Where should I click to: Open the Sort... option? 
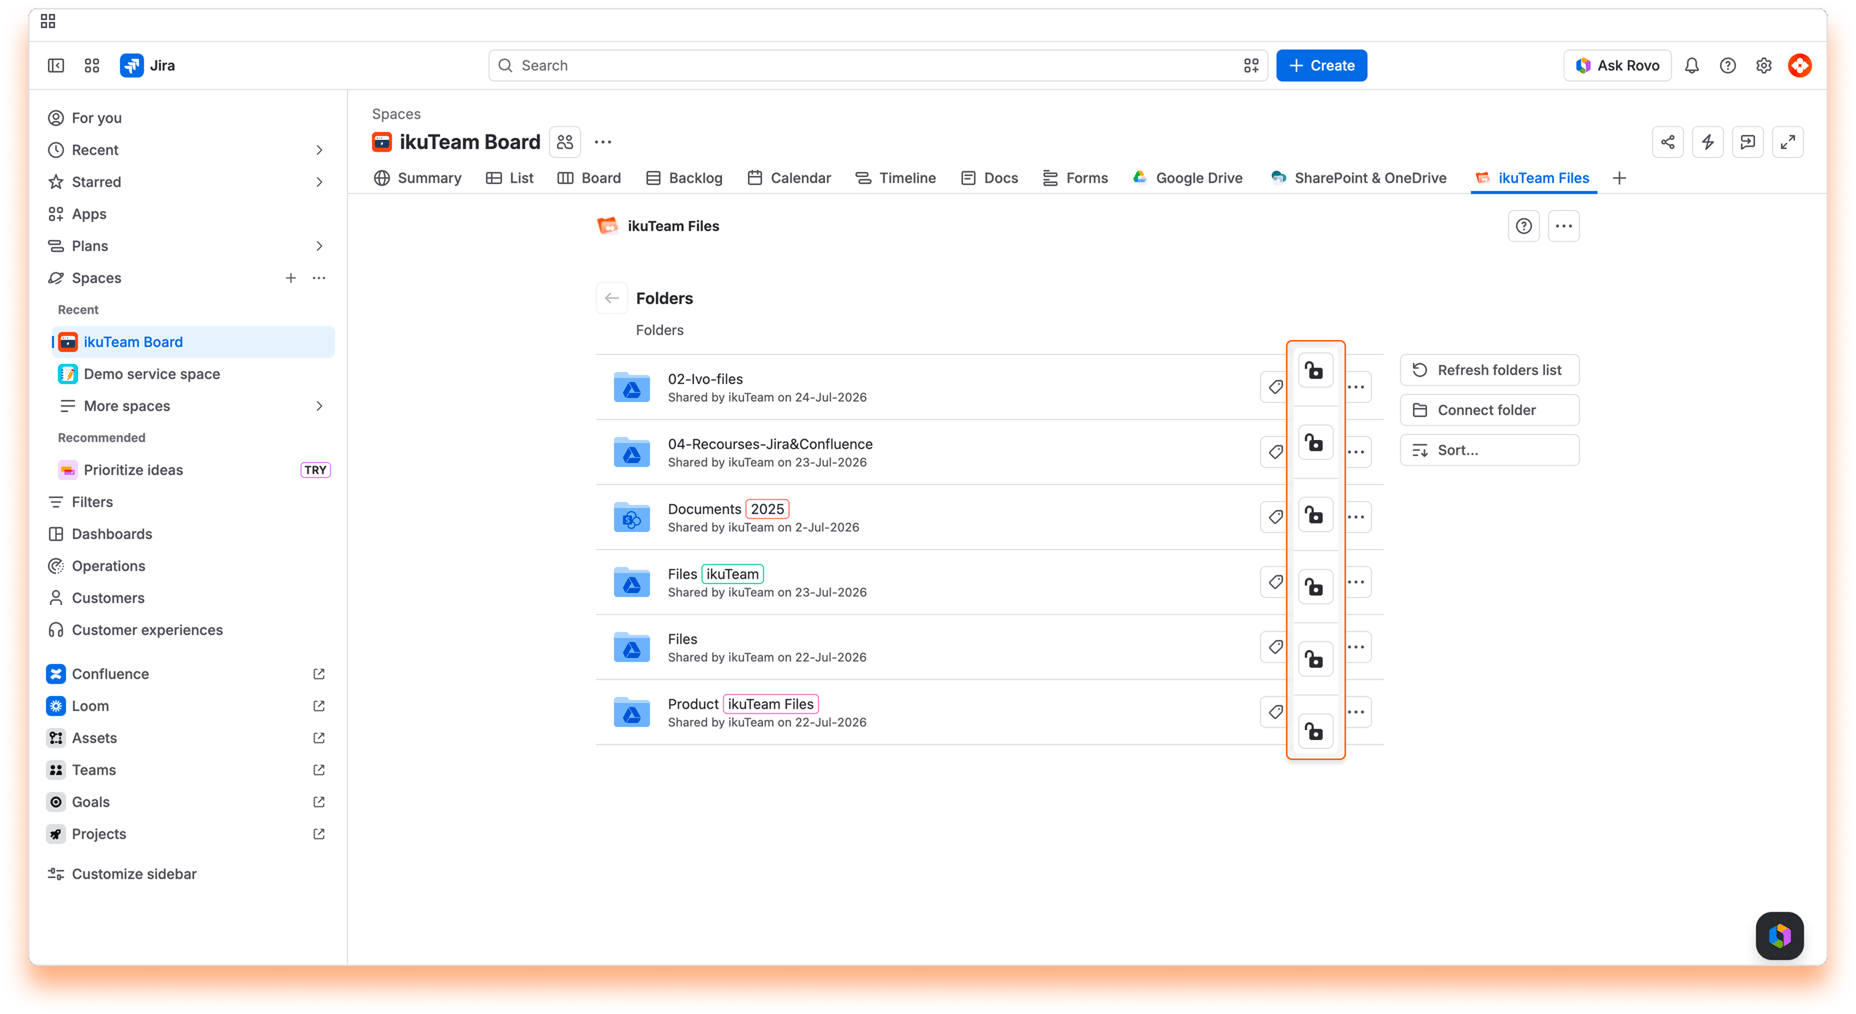(x=1489, y=450)
